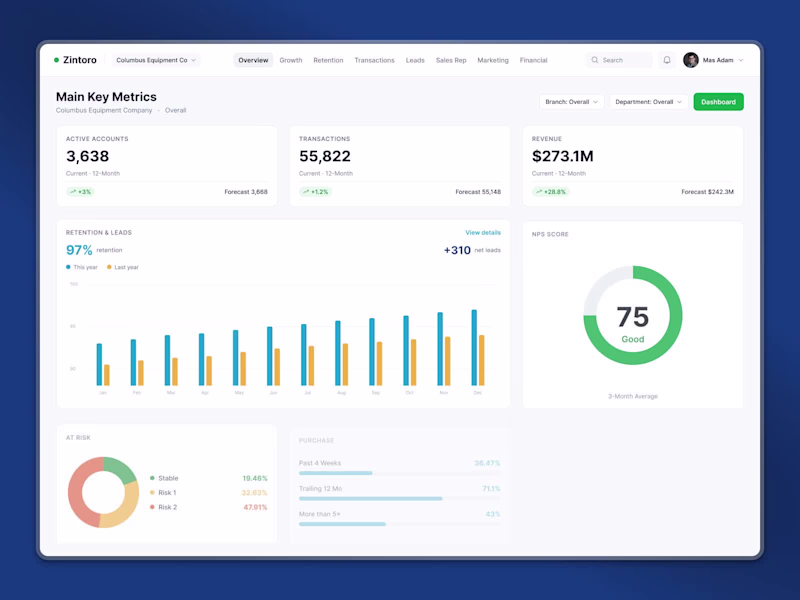Click the +310 net leads figure
The width and height of the screenshot is (800, 600).
point(457,250)
